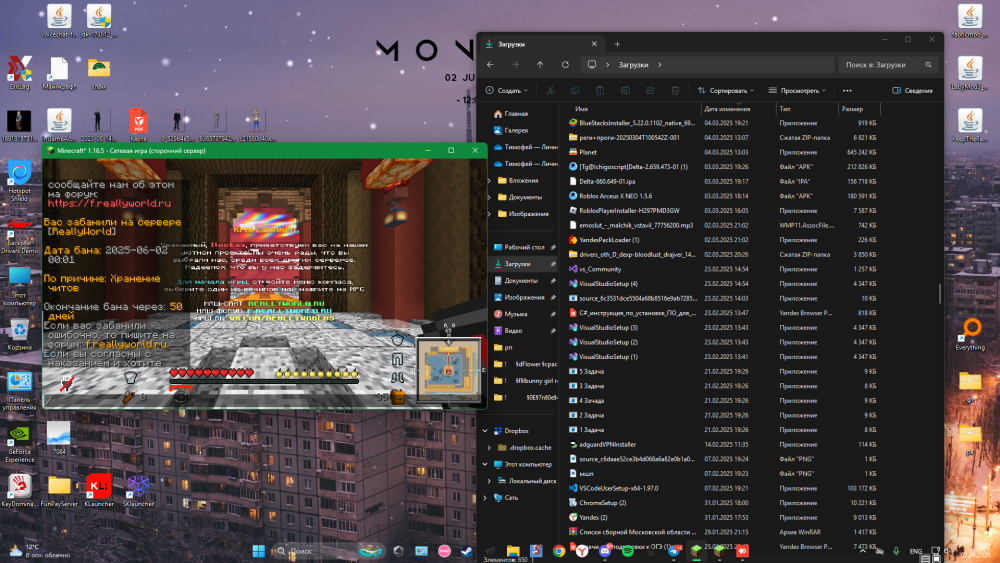This screenshot has width=1000, height=563.
Task: Select the Загрузки Explorer tab
Action: [541, 44]
